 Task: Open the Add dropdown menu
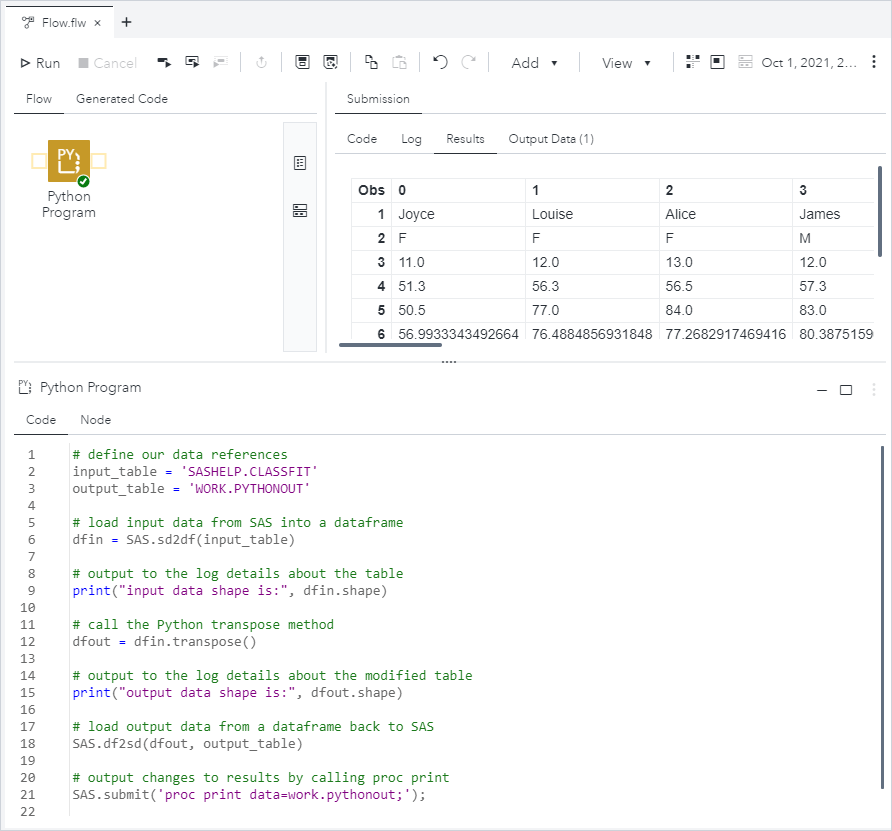[537, 63]
